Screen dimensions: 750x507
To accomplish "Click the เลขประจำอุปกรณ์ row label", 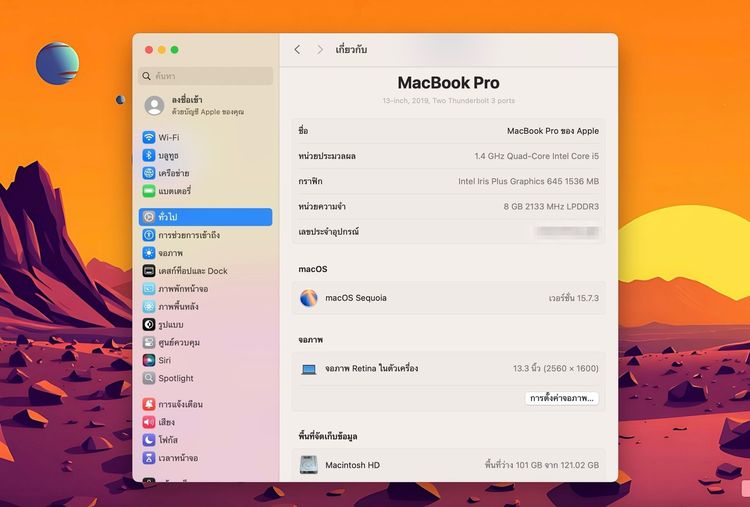I will (329, 232).
